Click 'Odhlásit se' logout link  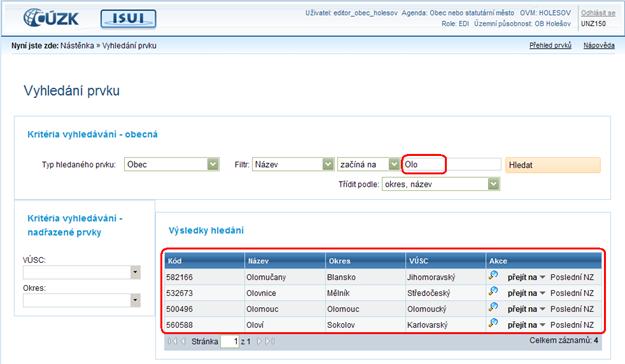[x=597, y=13]
